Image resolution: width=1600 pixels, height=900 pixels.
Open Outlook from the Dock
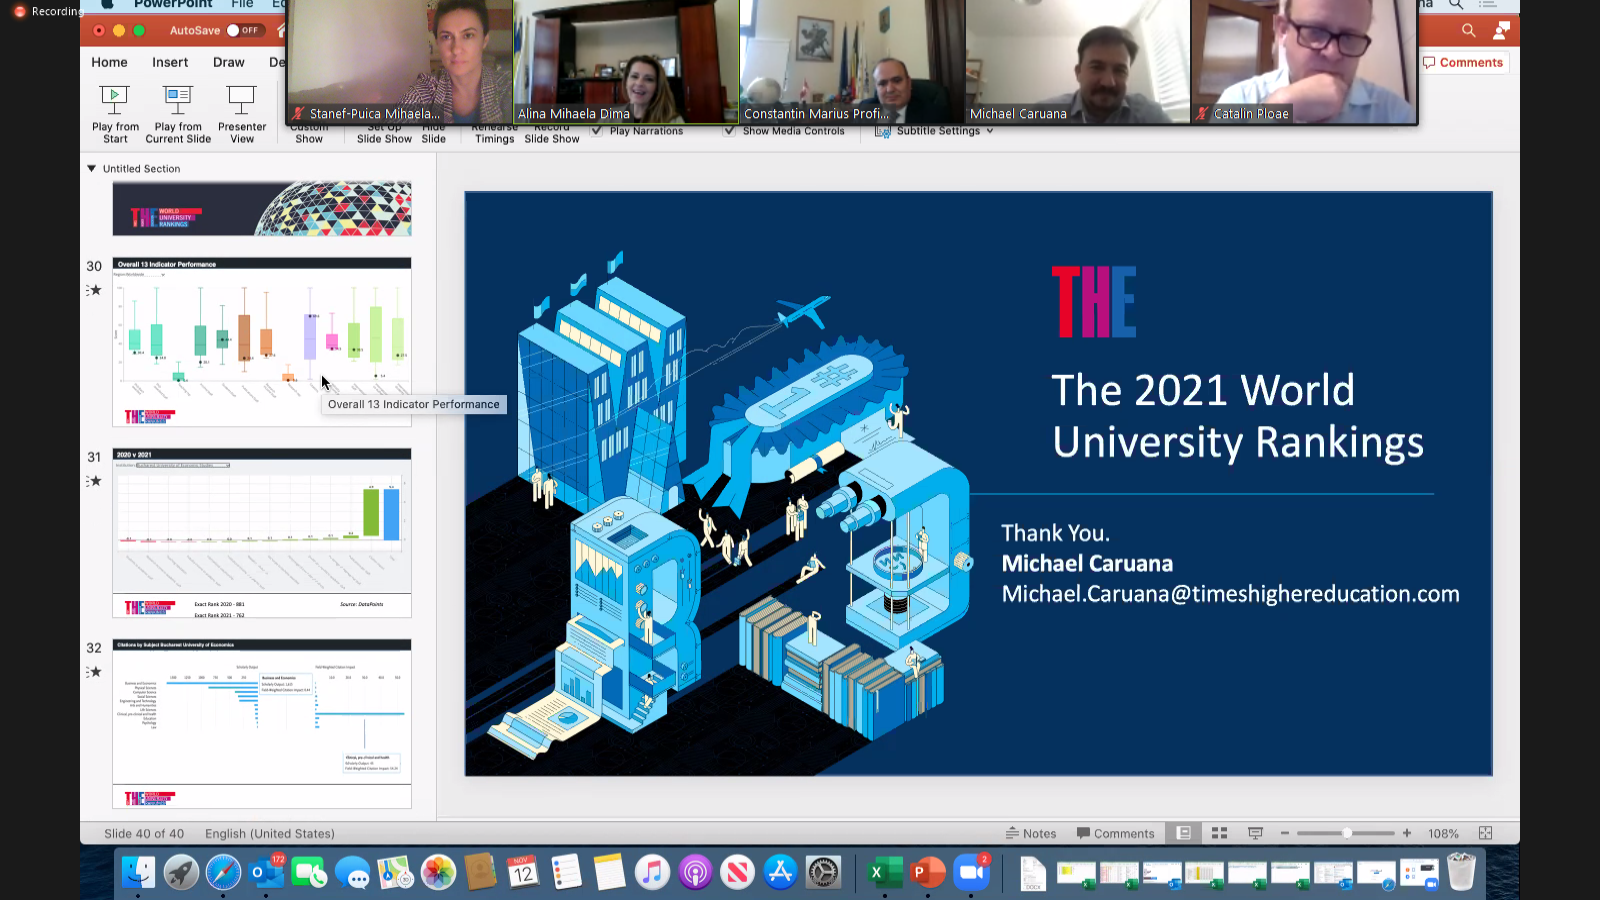point(267,872)
